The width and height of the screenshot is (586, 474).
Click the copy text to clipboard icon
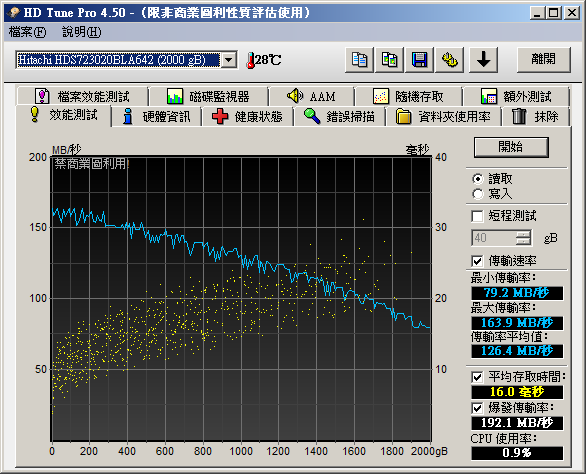360,60
